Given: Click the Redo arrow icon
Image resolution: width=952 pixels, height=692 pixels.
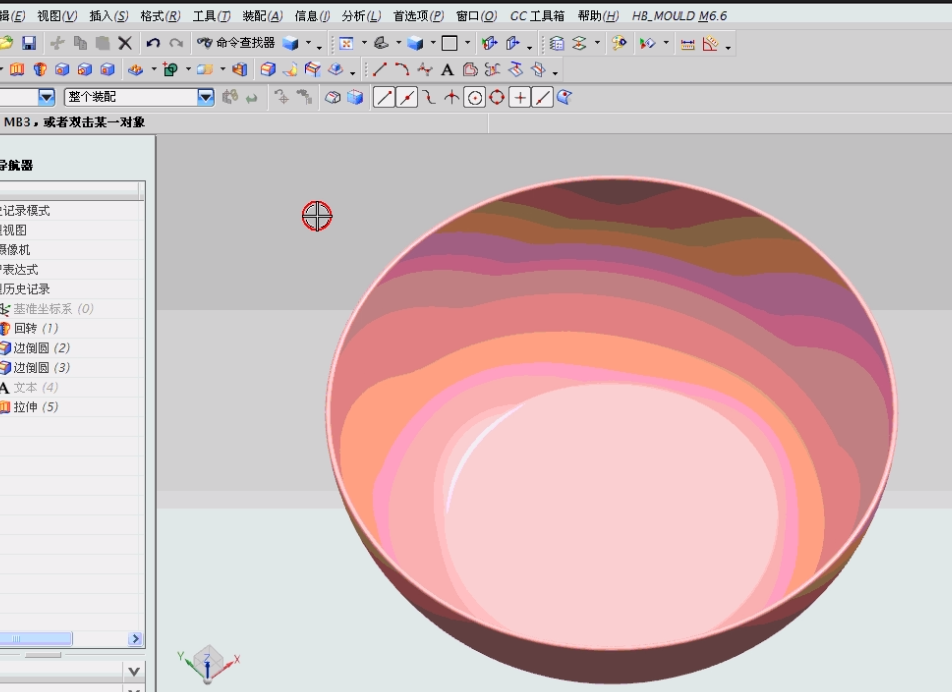Looking at the screenshot, I should 176,43.
